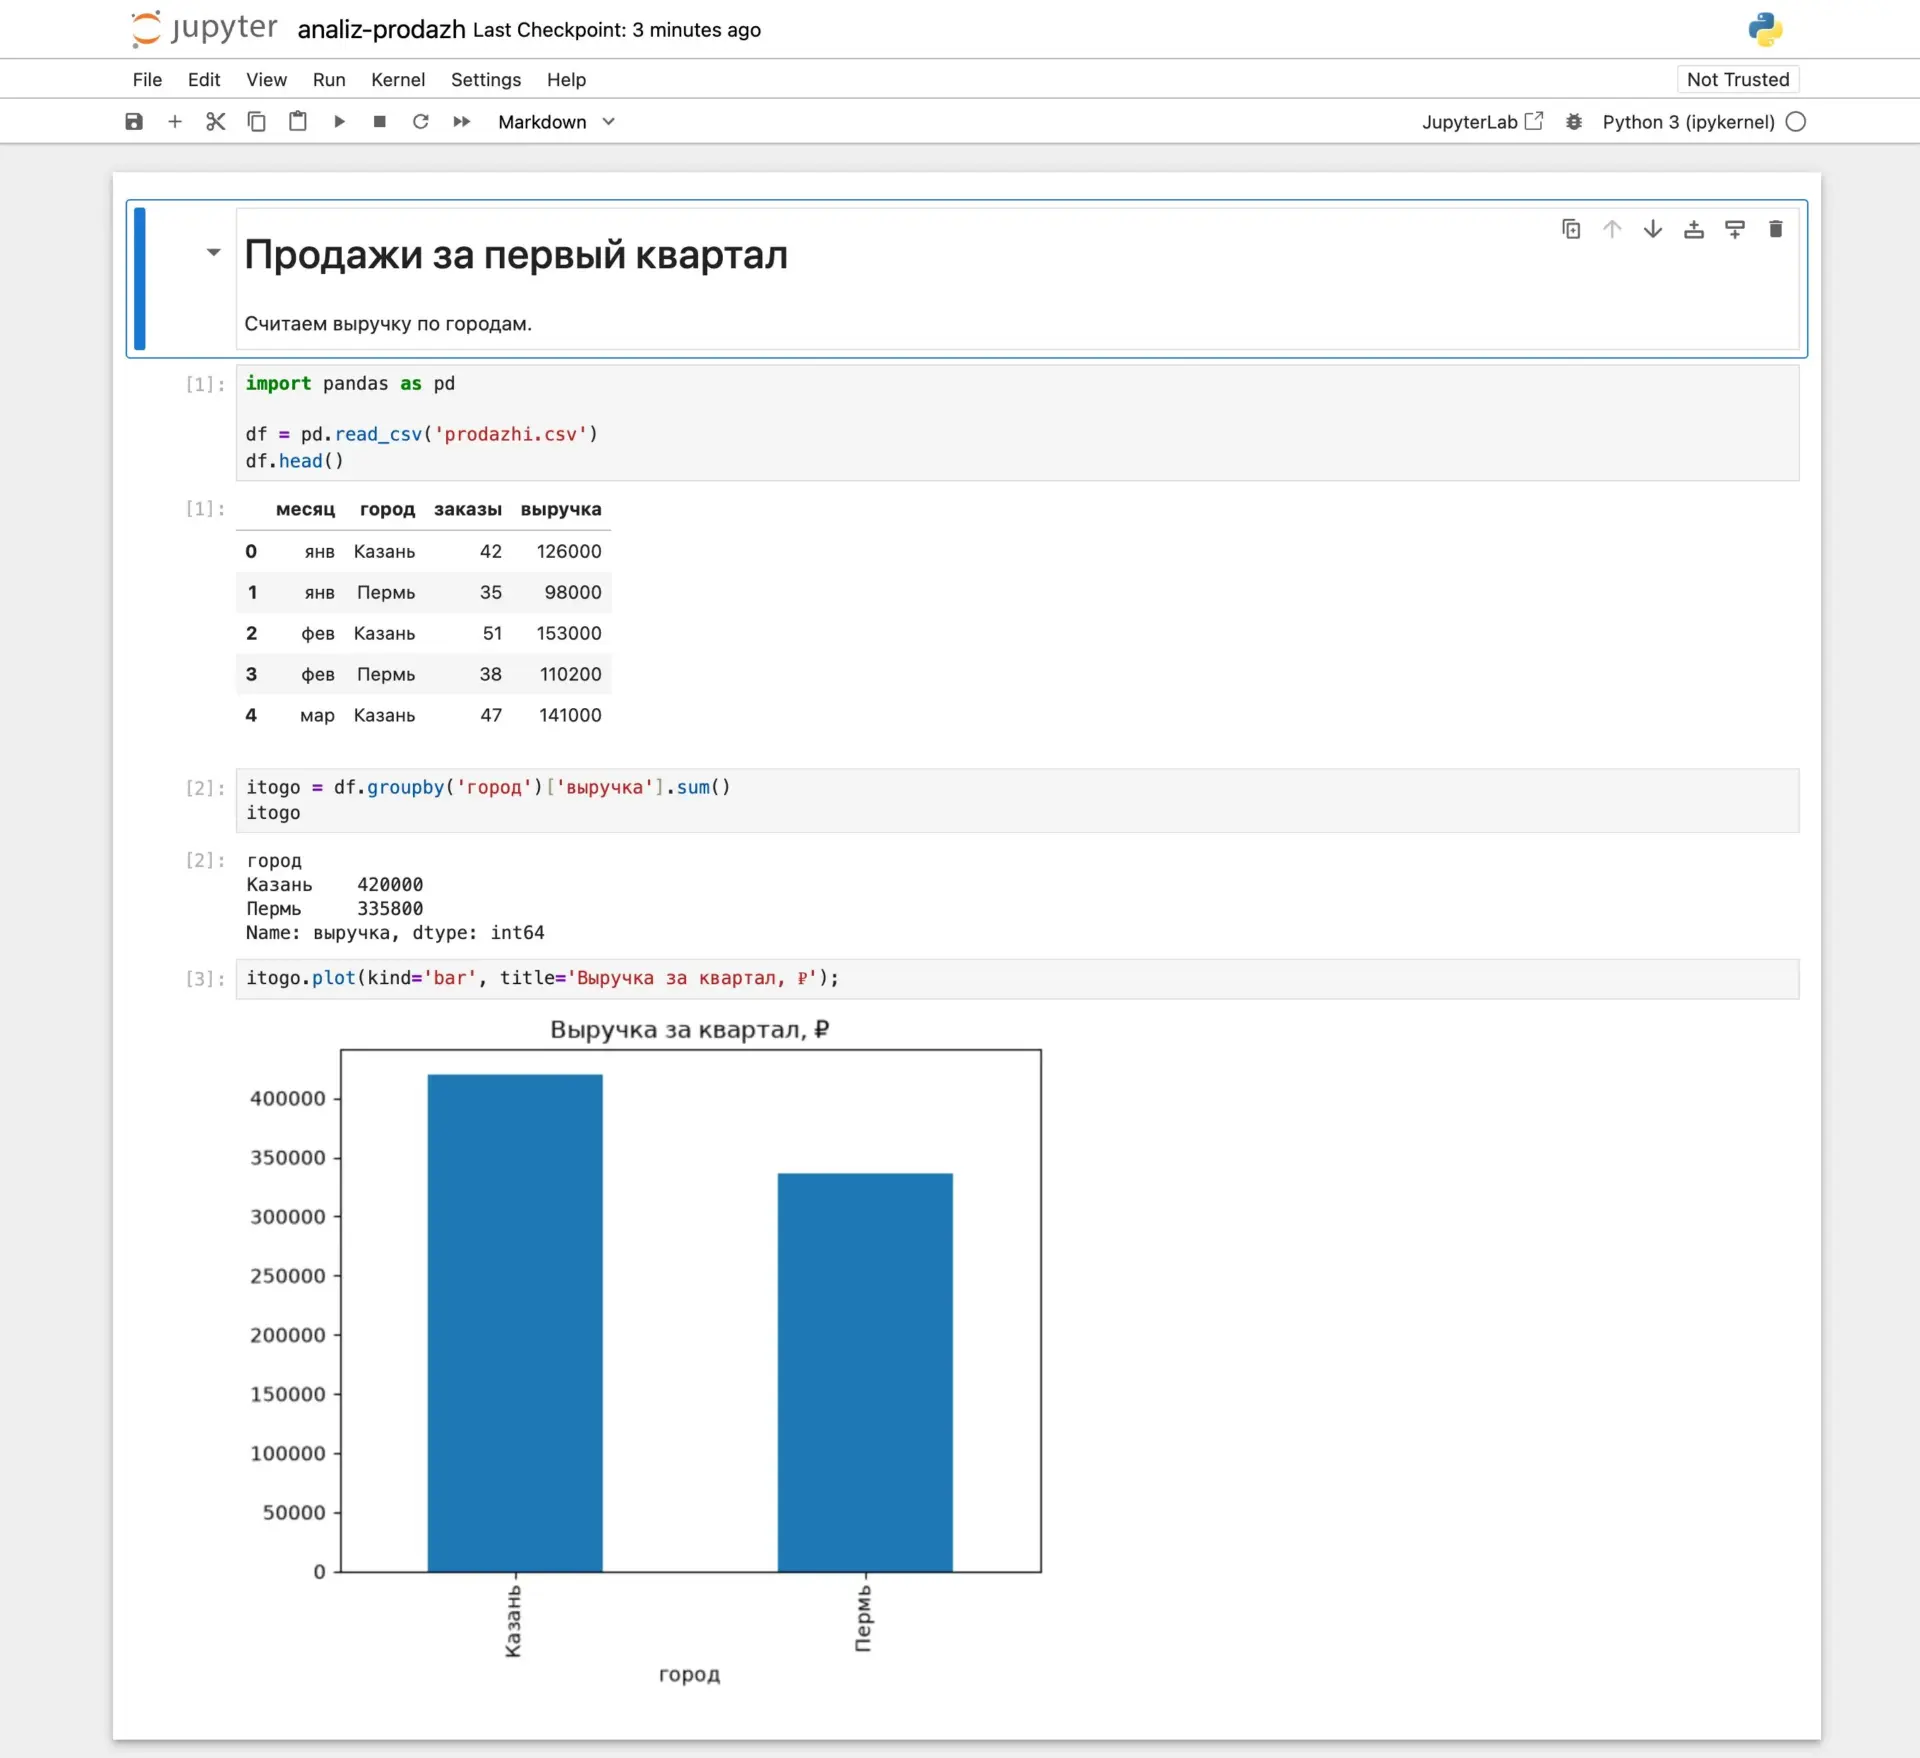Click into the itogo.plot code cell

click(x=1017, y=978)
